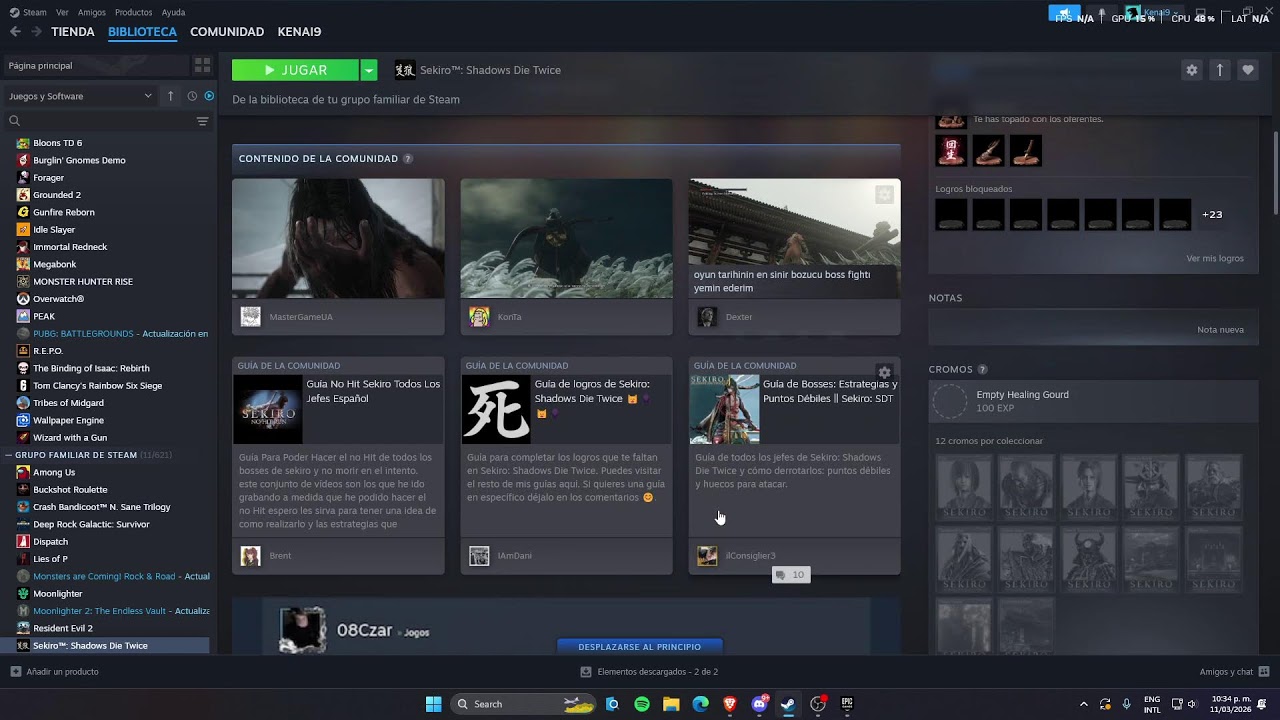Open Elementos descargados status
Image resolution: width=1280 pixels, height=720 pixels.
(x=650, y=672)
